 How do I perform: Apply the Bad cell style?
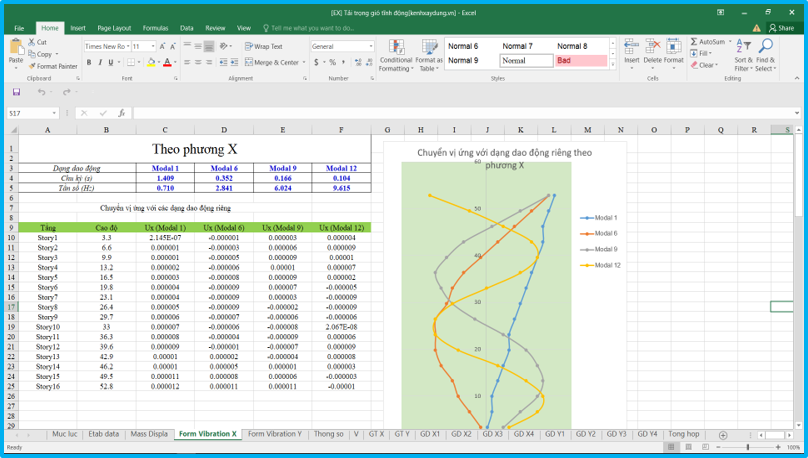coord(580,61)
